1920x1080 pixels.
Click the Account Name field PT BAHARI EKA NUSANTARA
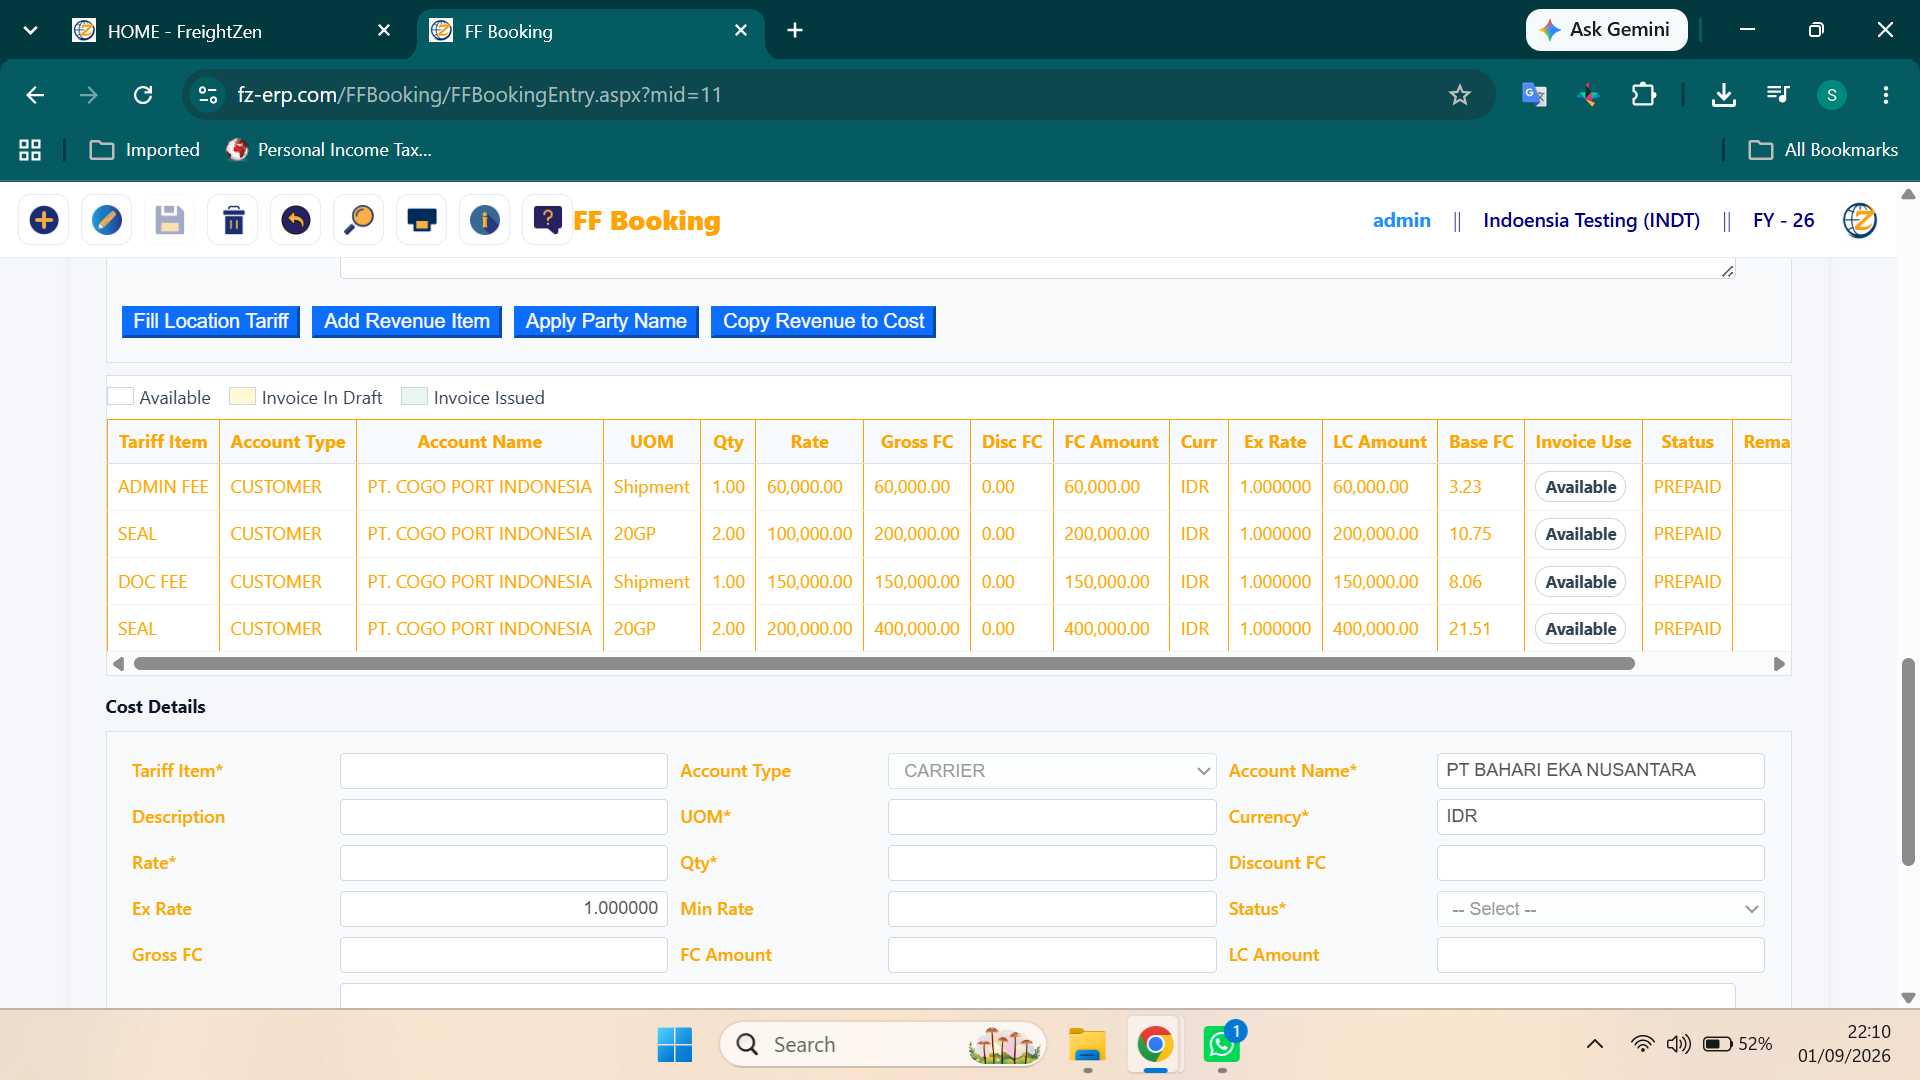pyautogui.click(x=1600, y=771)
